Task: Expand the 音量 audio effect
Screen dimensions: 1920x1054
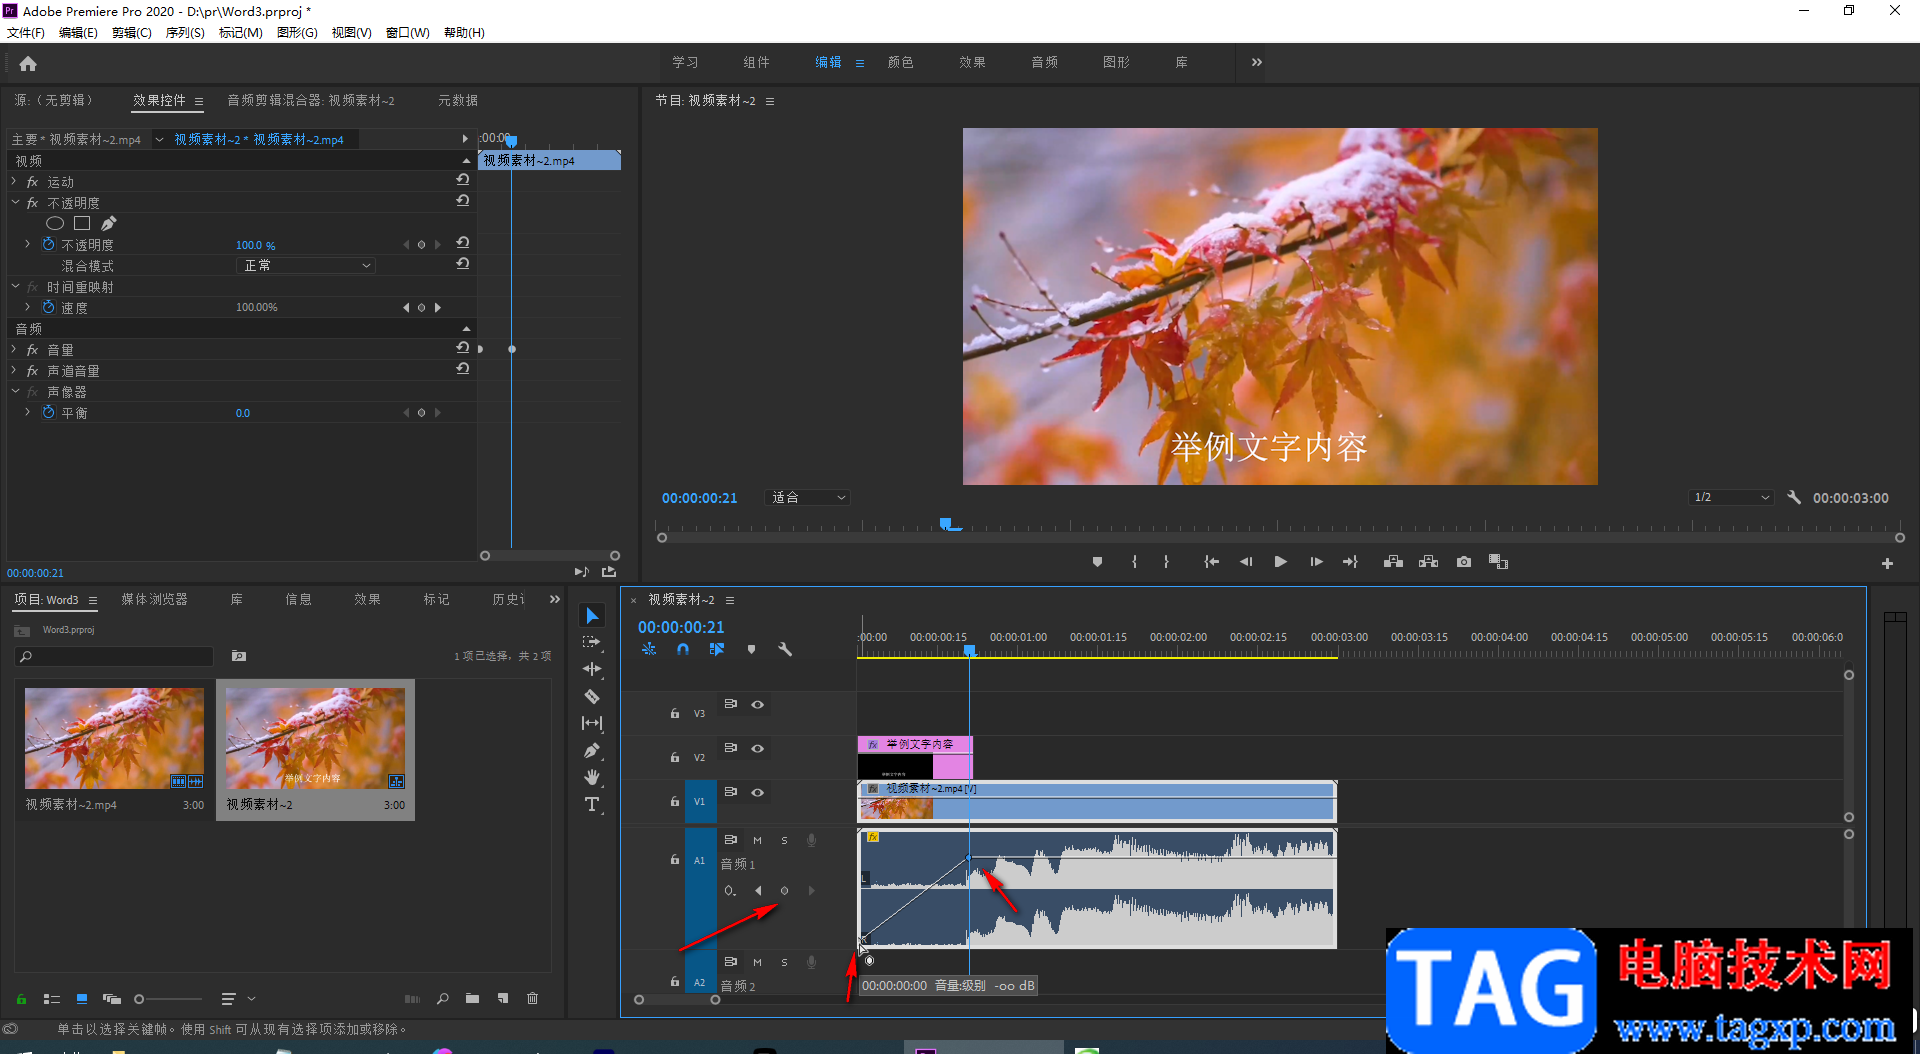Action: 14,350
